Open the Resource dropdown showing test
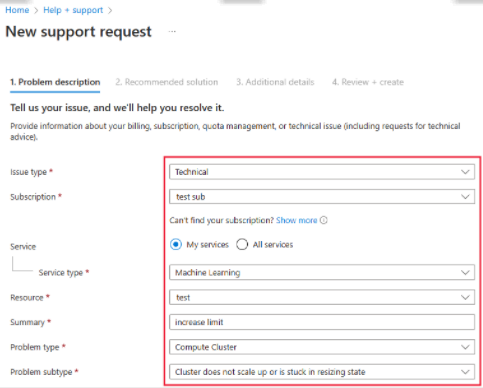The image size is (483, 388). click(x=322, y=297)
